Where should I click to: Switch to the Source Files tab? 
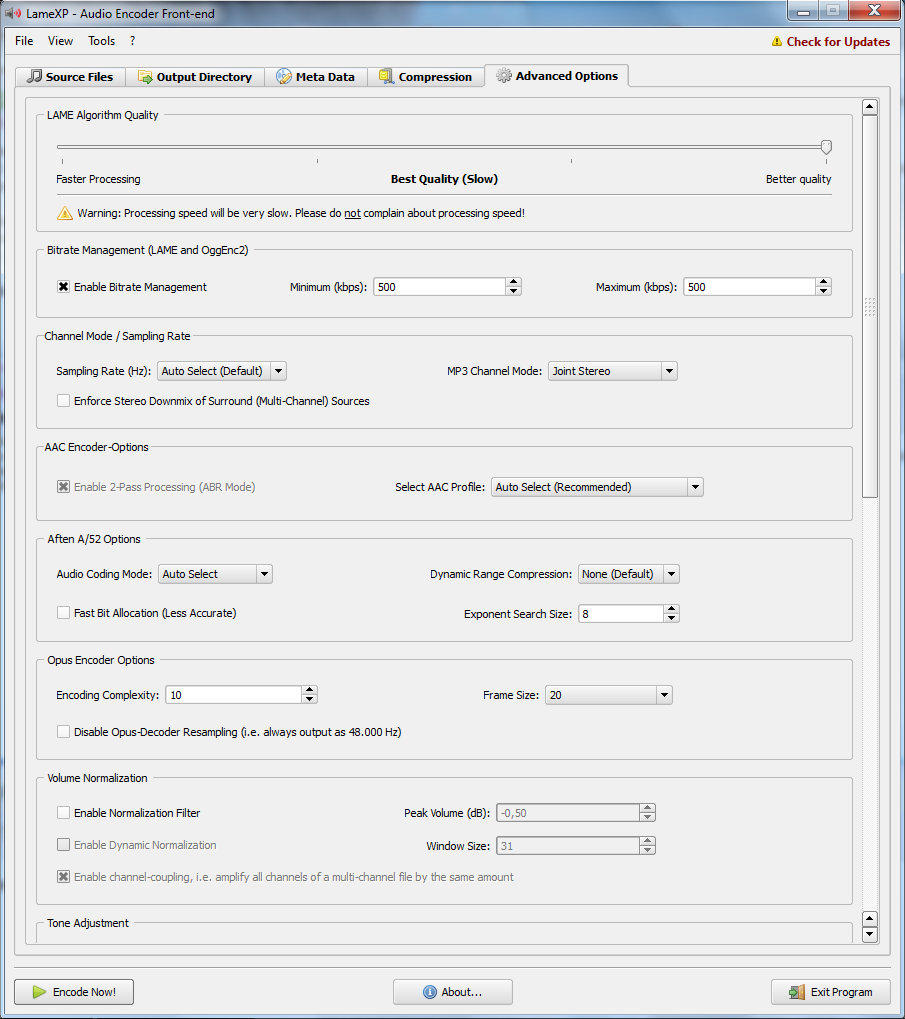(70, 77)
